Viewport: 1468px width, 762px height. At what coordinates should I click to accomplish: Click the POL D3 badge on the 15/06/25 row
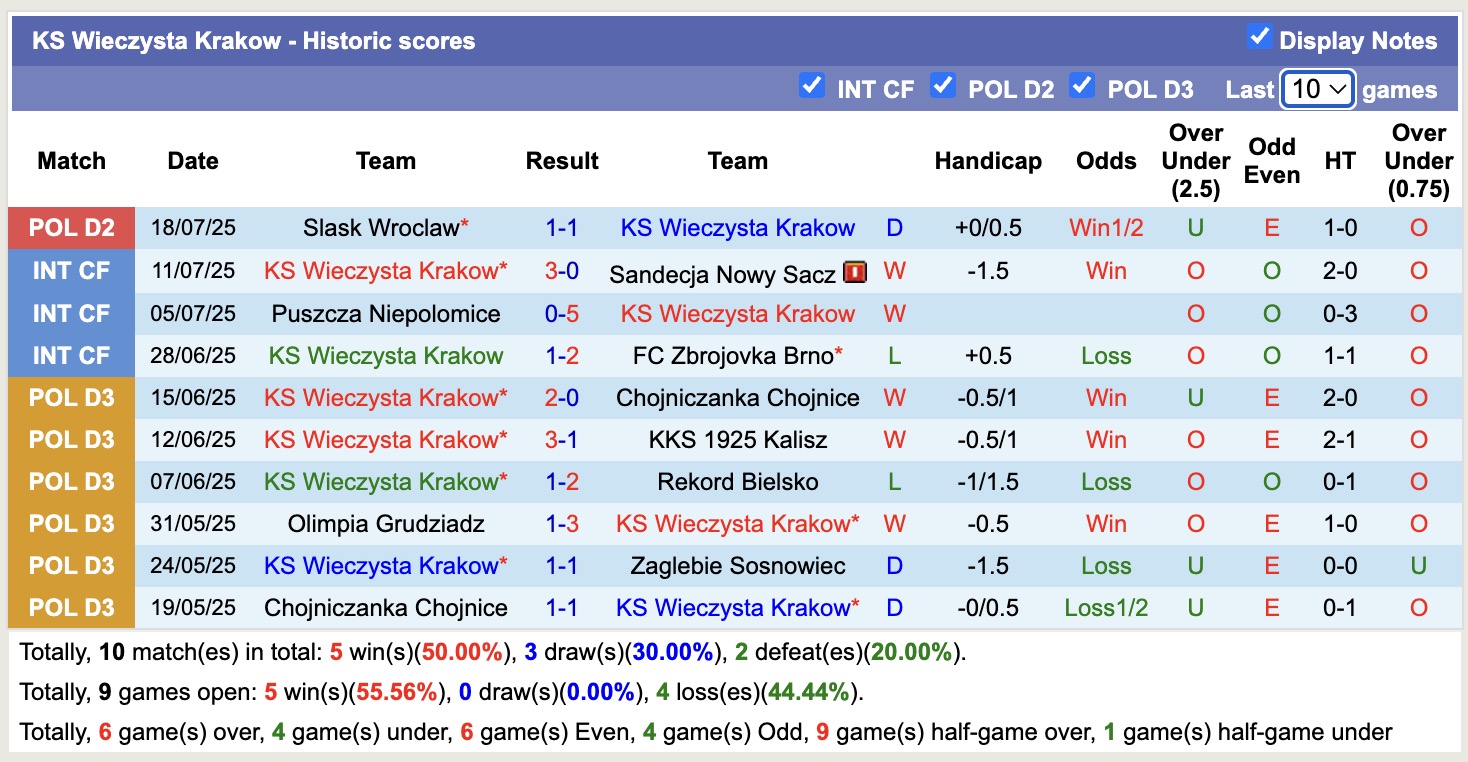pyautogui.click(x=71, y=397)
